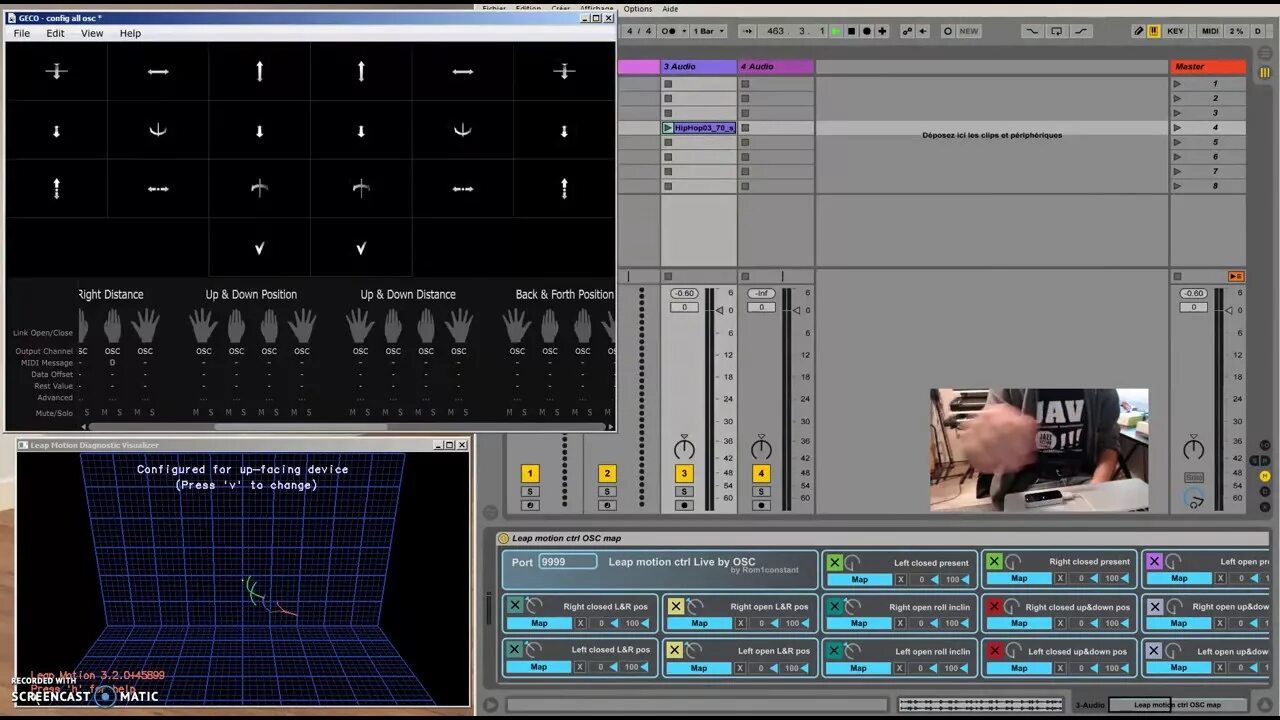The width and height of the screenshot is (1280, 720).
Task: Click the punch-out curve icon
Action: (1082, 31)
